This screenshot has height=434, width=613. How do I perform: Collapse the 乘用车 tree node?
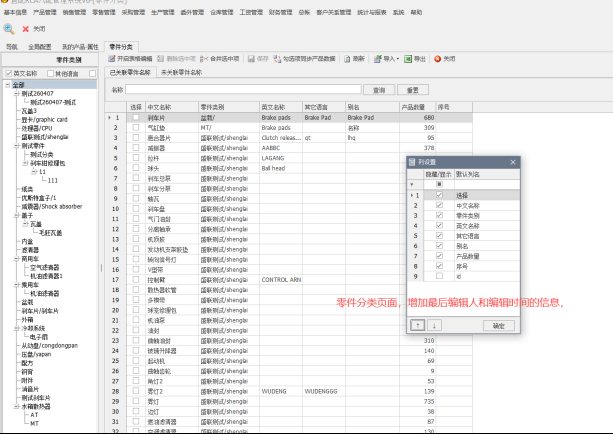coord(16,285)
